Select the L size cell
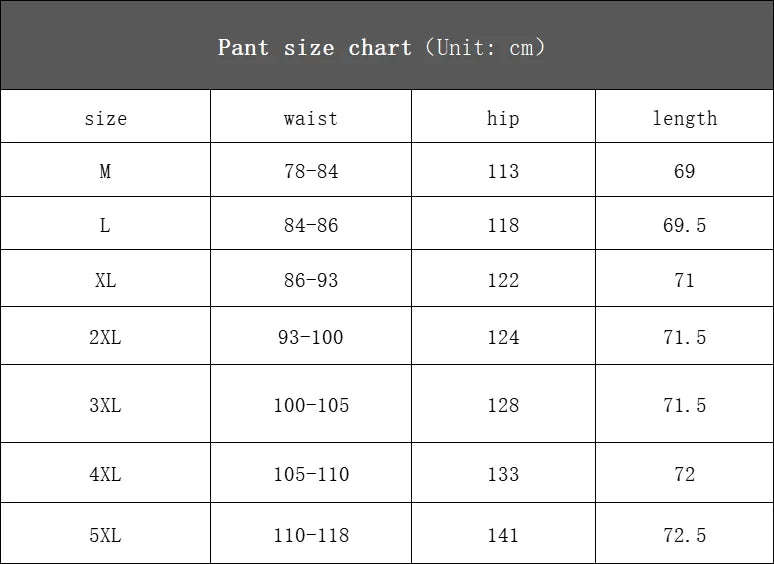Screen dimensions: 774x564 [105, 225]
